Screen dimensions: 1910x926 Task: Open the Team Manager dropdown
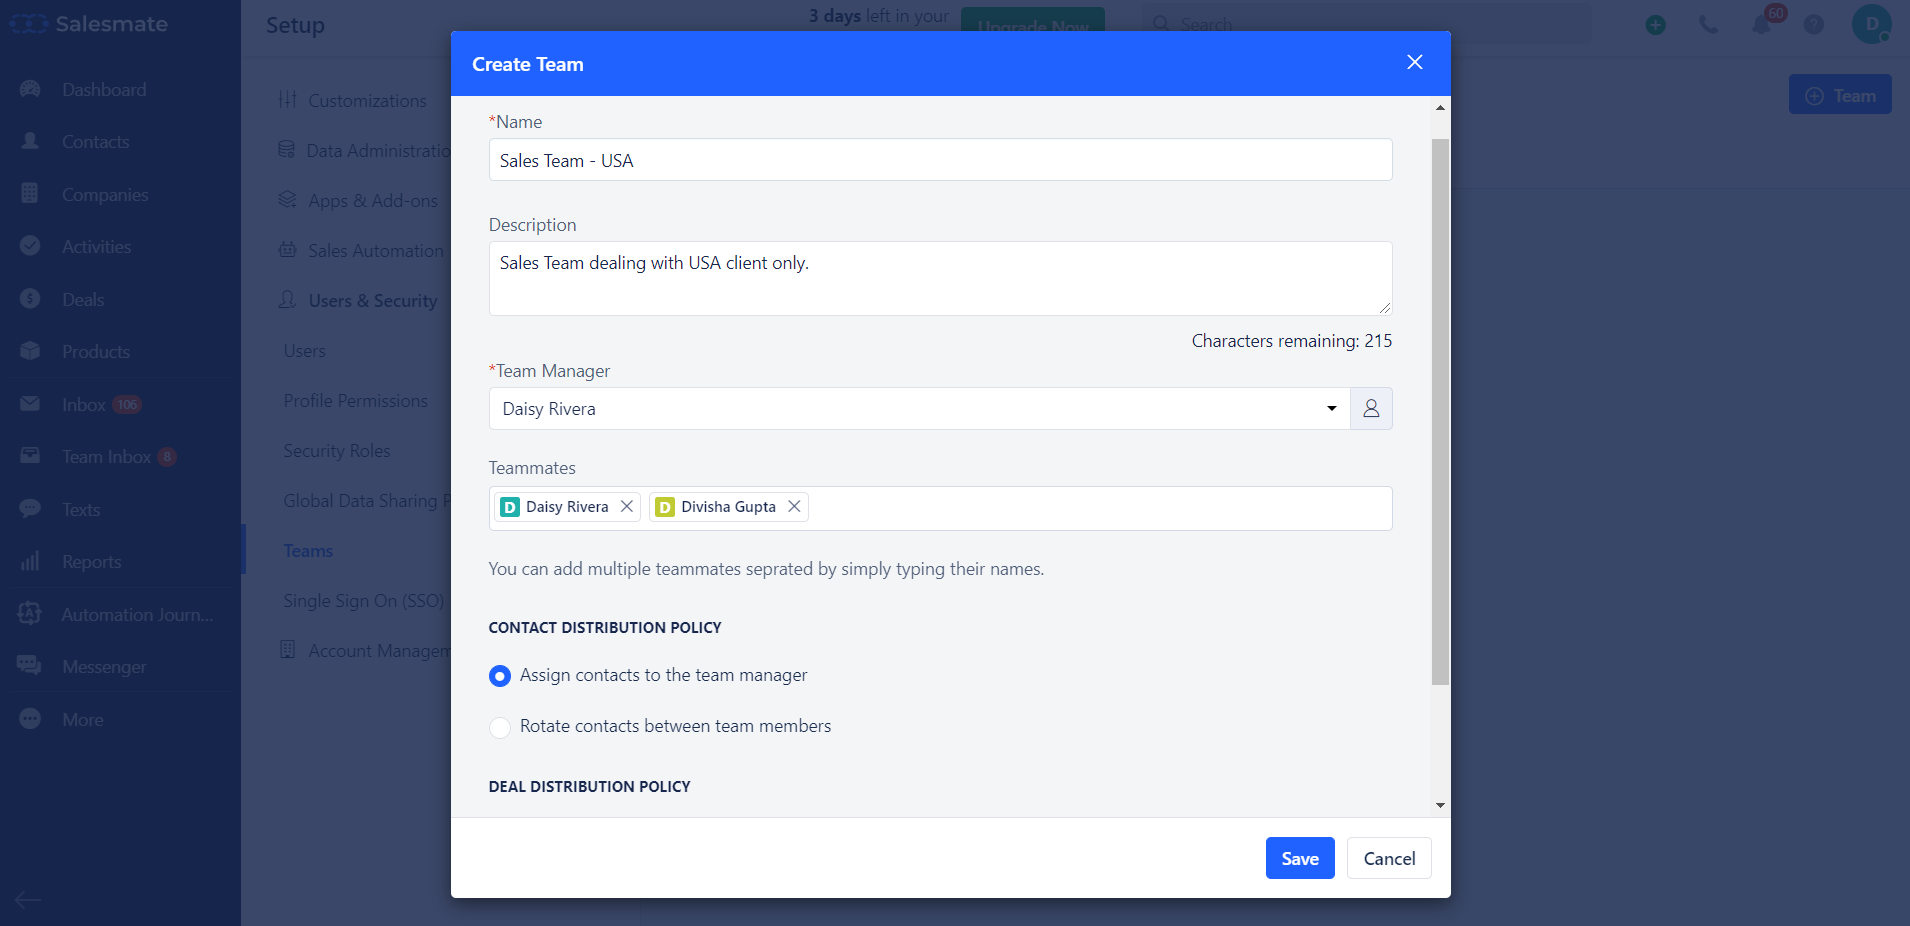[x=919, y=408]
